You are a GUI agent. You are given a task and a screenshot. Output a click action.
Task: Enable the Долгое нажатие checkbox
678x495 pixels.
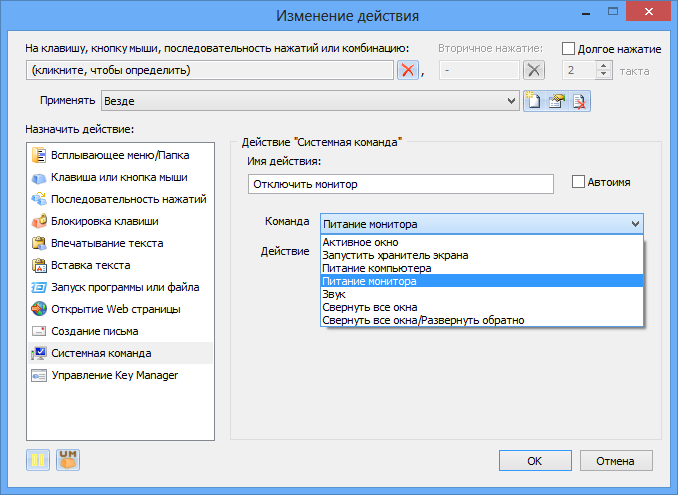[568, 48]
